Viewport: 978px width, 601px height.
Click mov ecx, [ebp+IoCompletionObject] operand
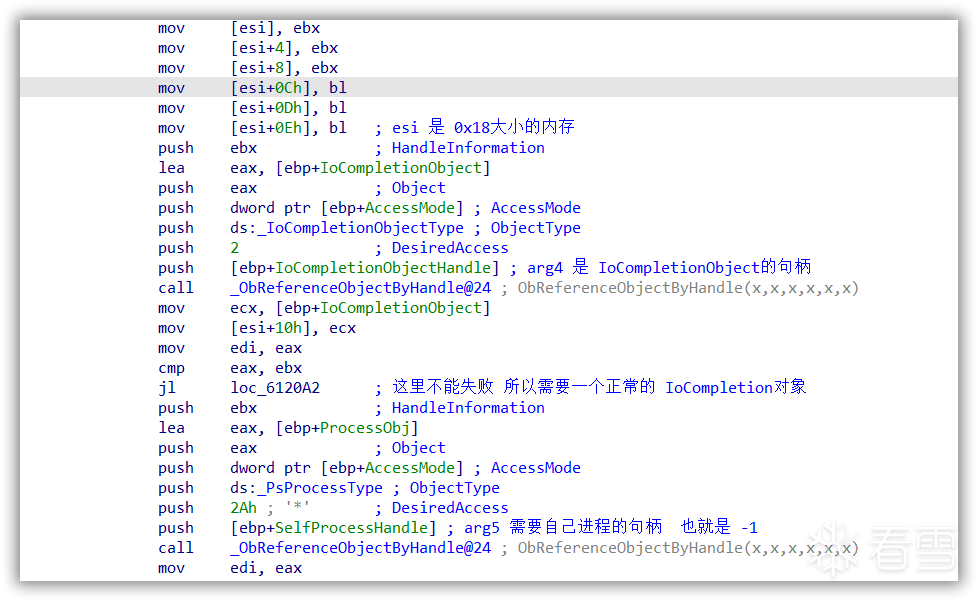click(361, 307)
